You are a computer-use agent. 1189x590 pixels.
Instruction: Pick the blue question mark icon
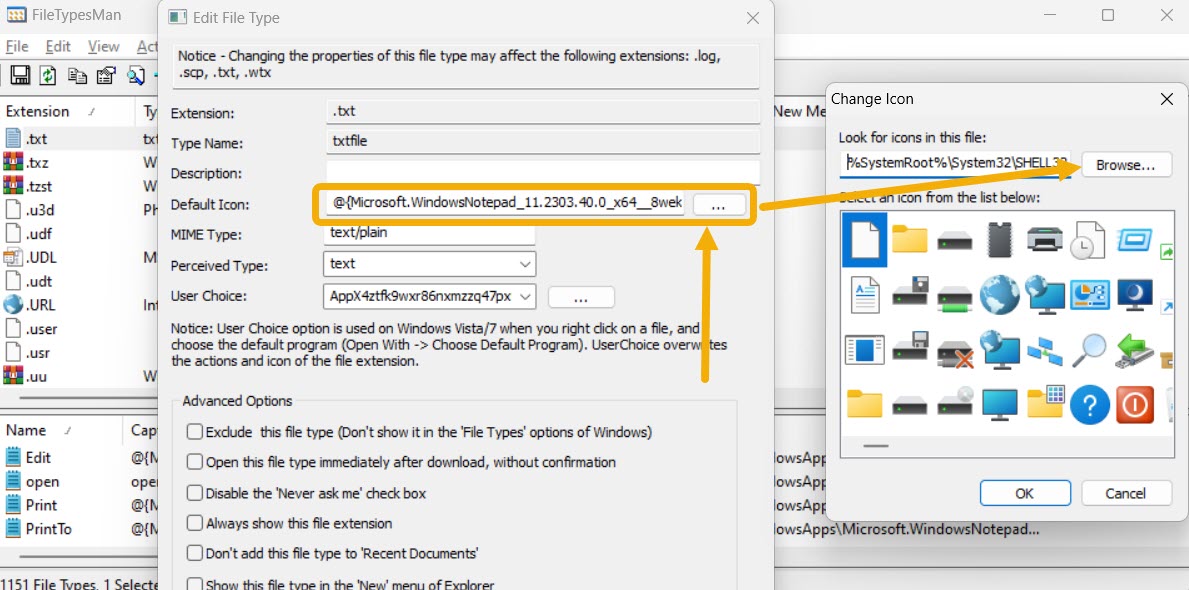[x=1089, y=405]
